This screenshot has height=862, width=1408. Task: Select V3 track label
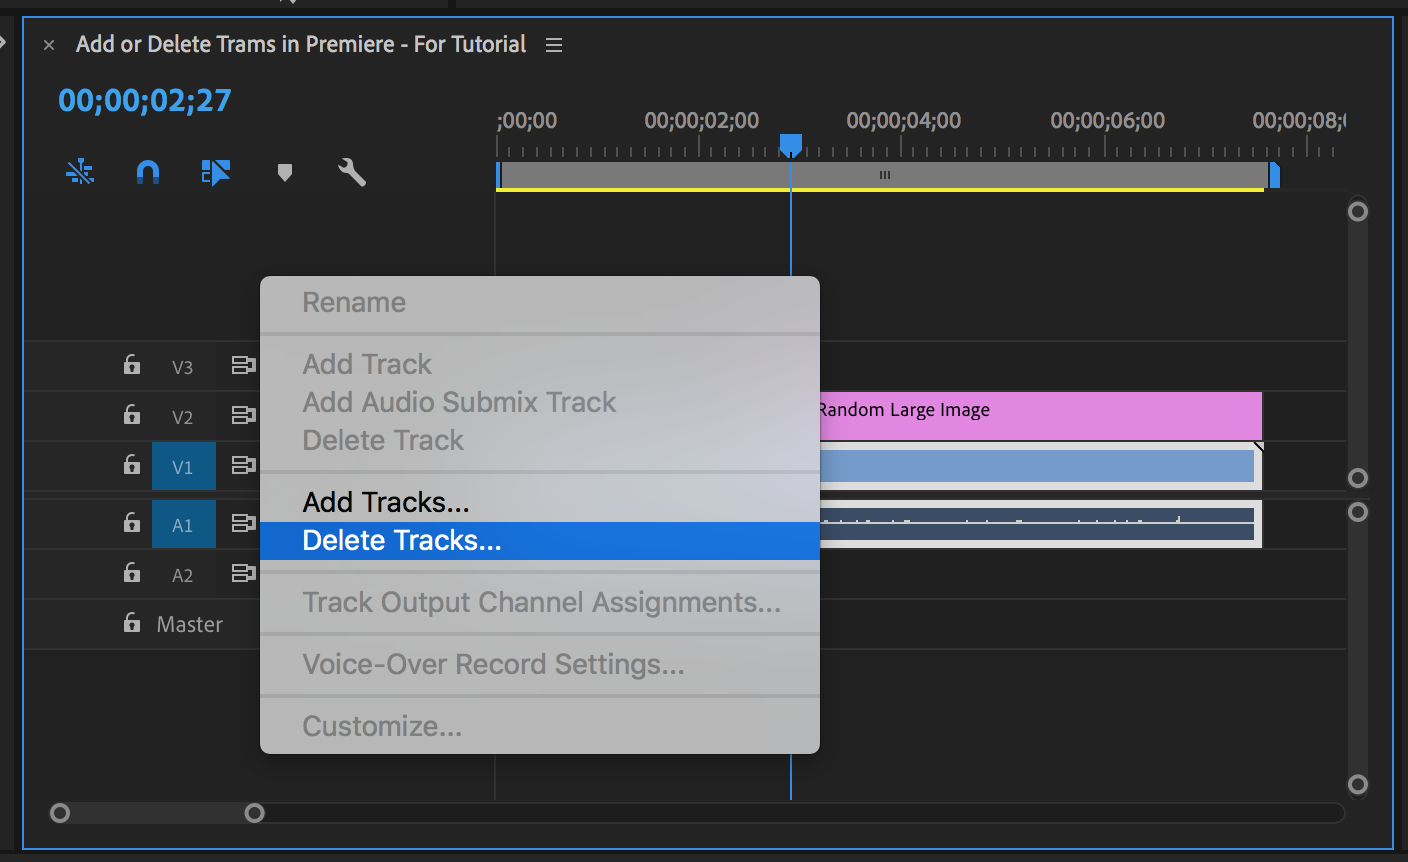[182, 367]
